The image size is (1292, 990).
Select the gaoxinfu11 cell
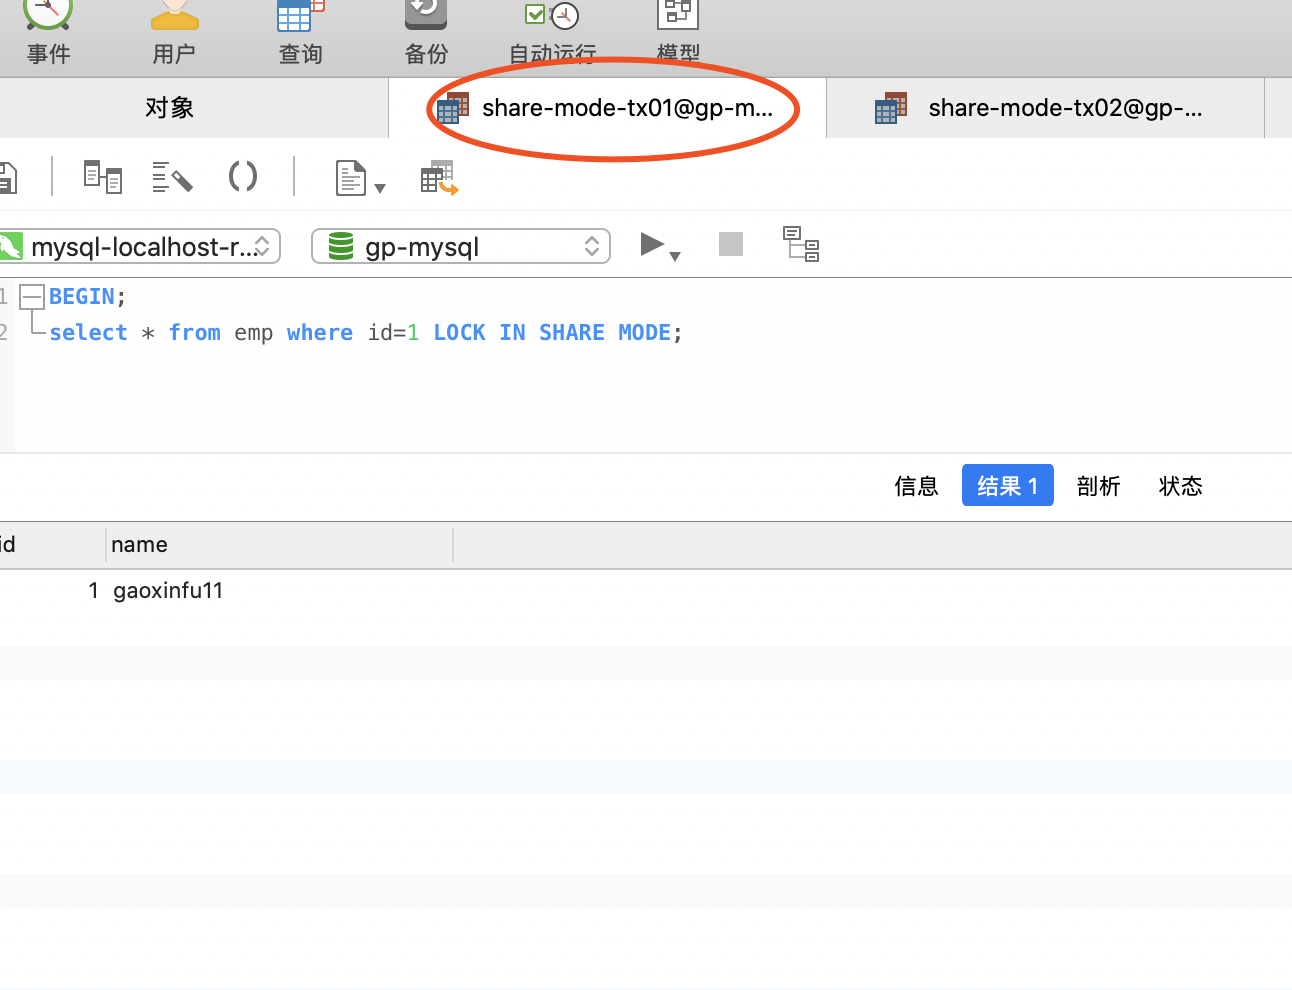(x=280, y=591)
